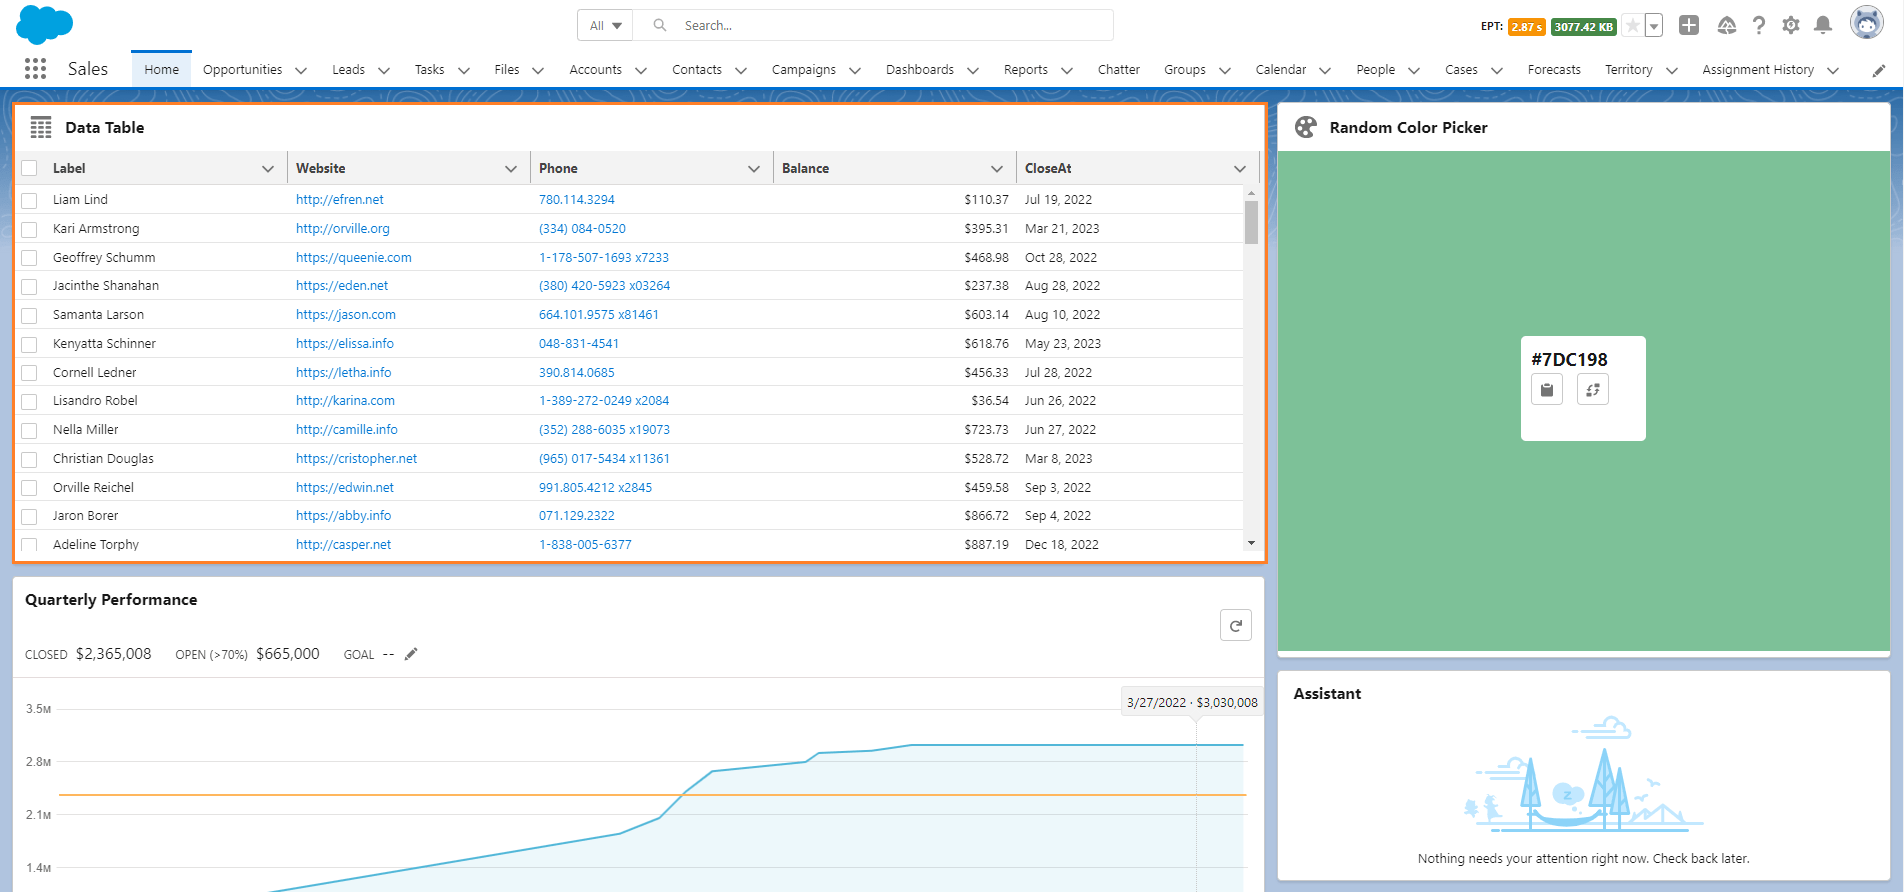
Task: Open Setup gear menu
Action: coord(1790,25)
